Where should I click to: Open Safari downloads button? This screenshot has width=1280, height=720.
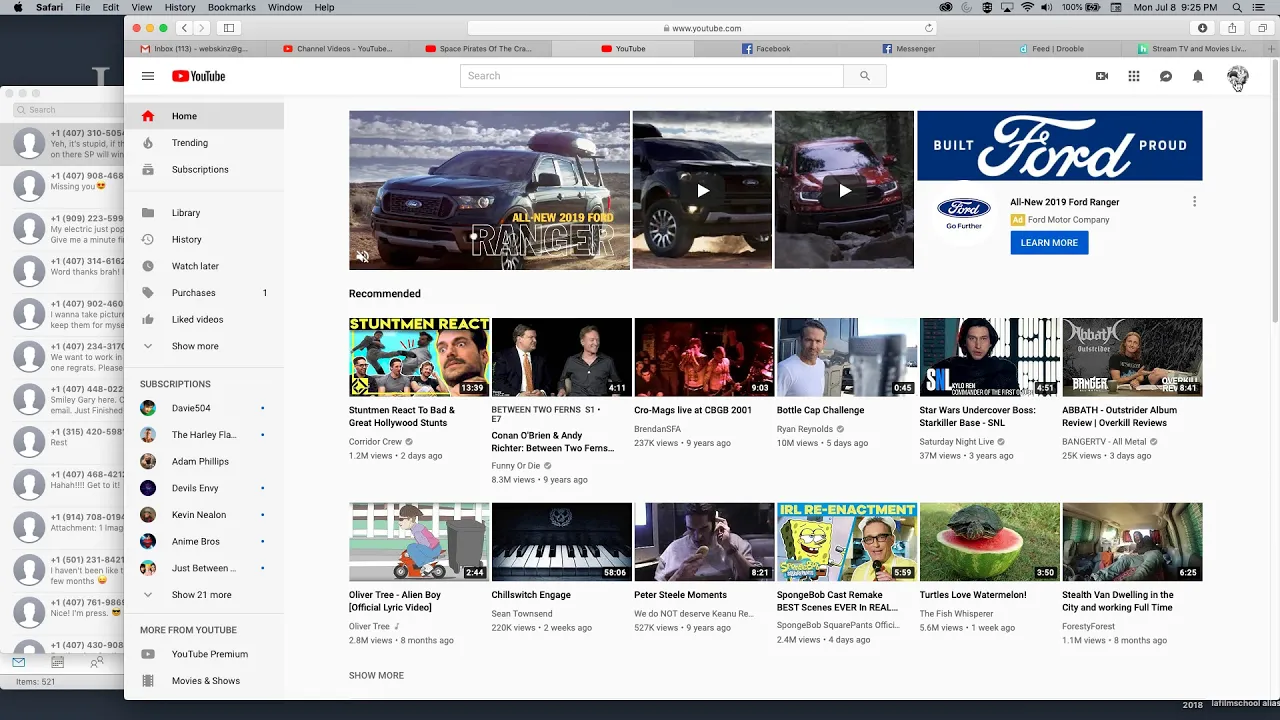click(1203, 28)
